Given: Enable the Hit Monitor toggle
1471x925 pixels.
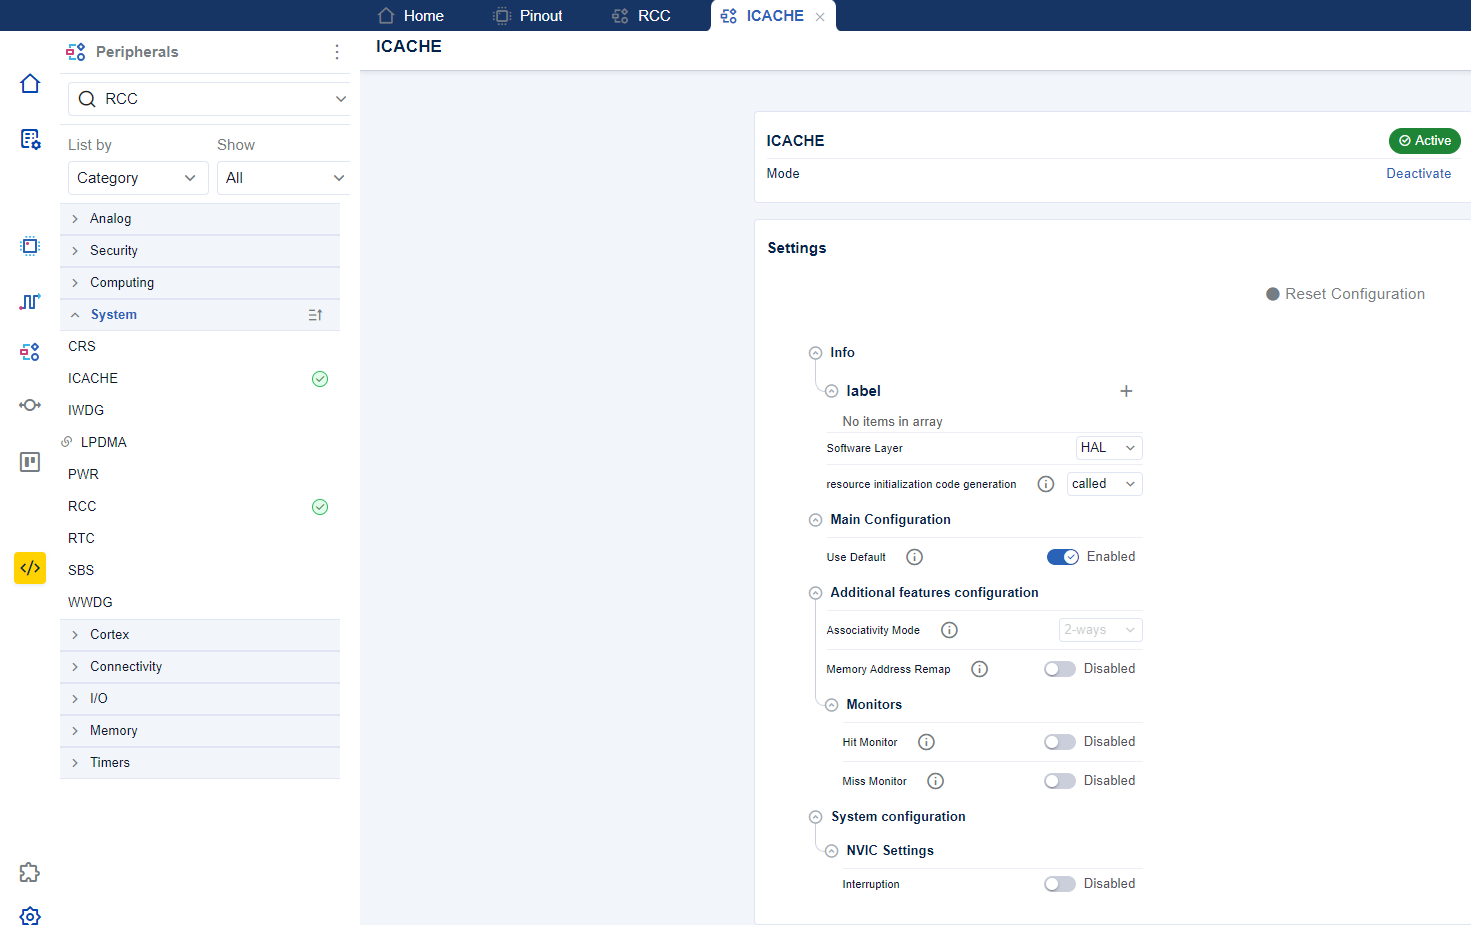Looking at the screenshot, I should (1059, 742).
